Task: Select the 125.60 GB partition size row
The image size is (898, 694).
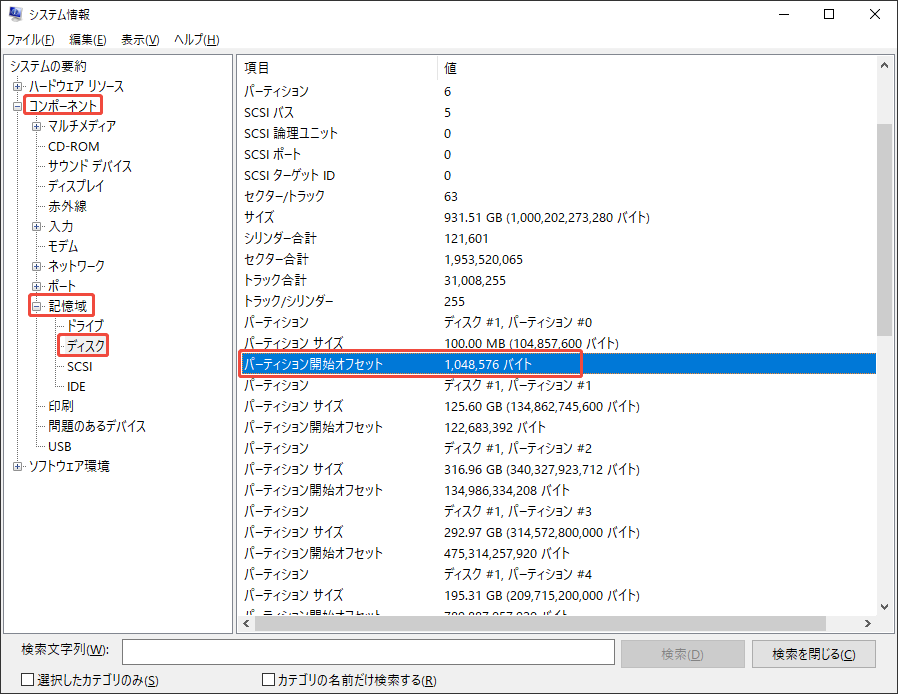Action: click(557, 407)
